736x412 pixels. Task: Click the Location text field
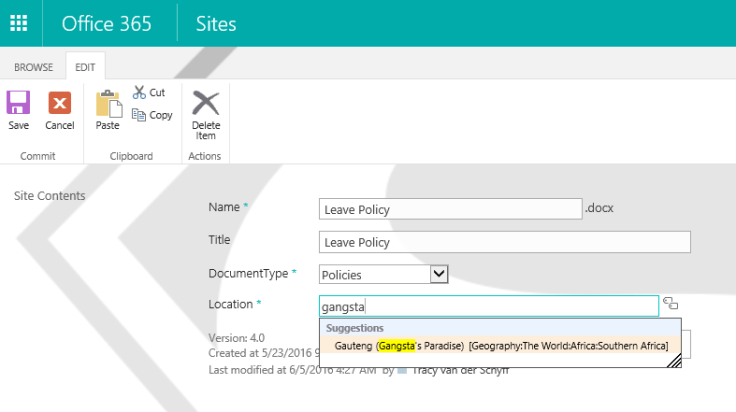[x=488, y=306]
